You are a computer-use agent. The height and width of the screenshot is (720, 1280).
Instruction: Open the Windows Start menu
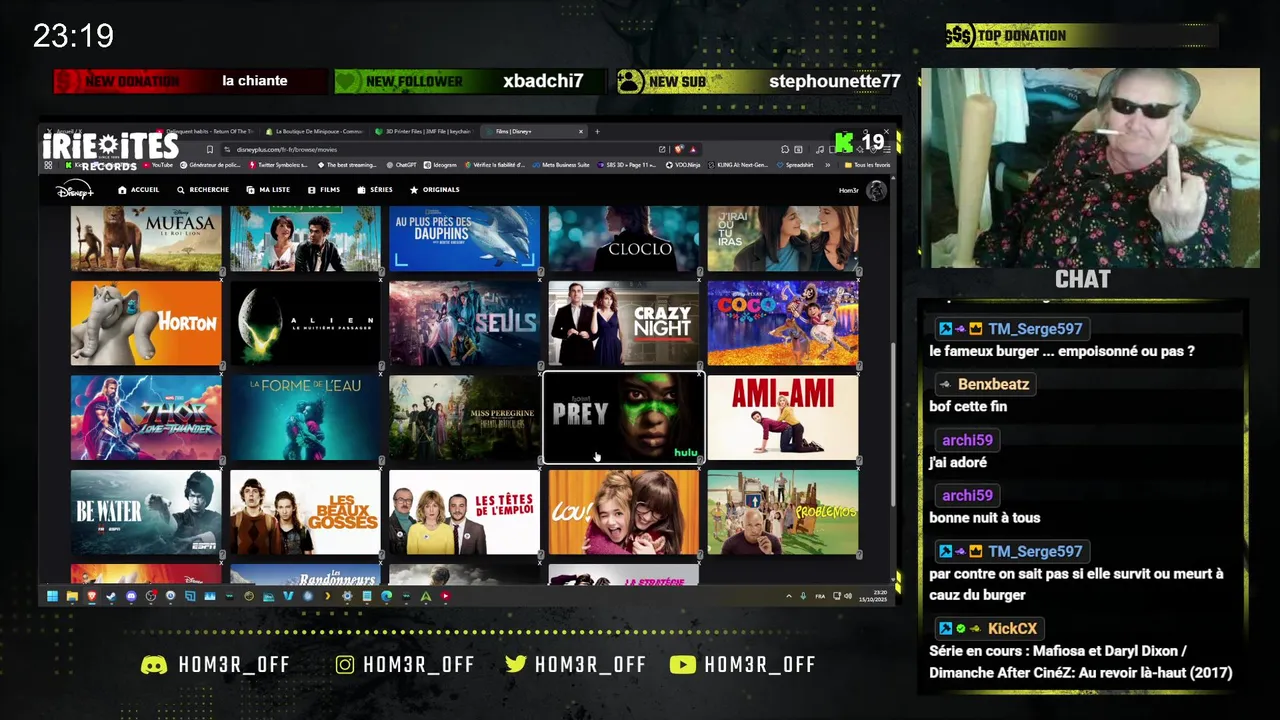click(x=52, y=596)
